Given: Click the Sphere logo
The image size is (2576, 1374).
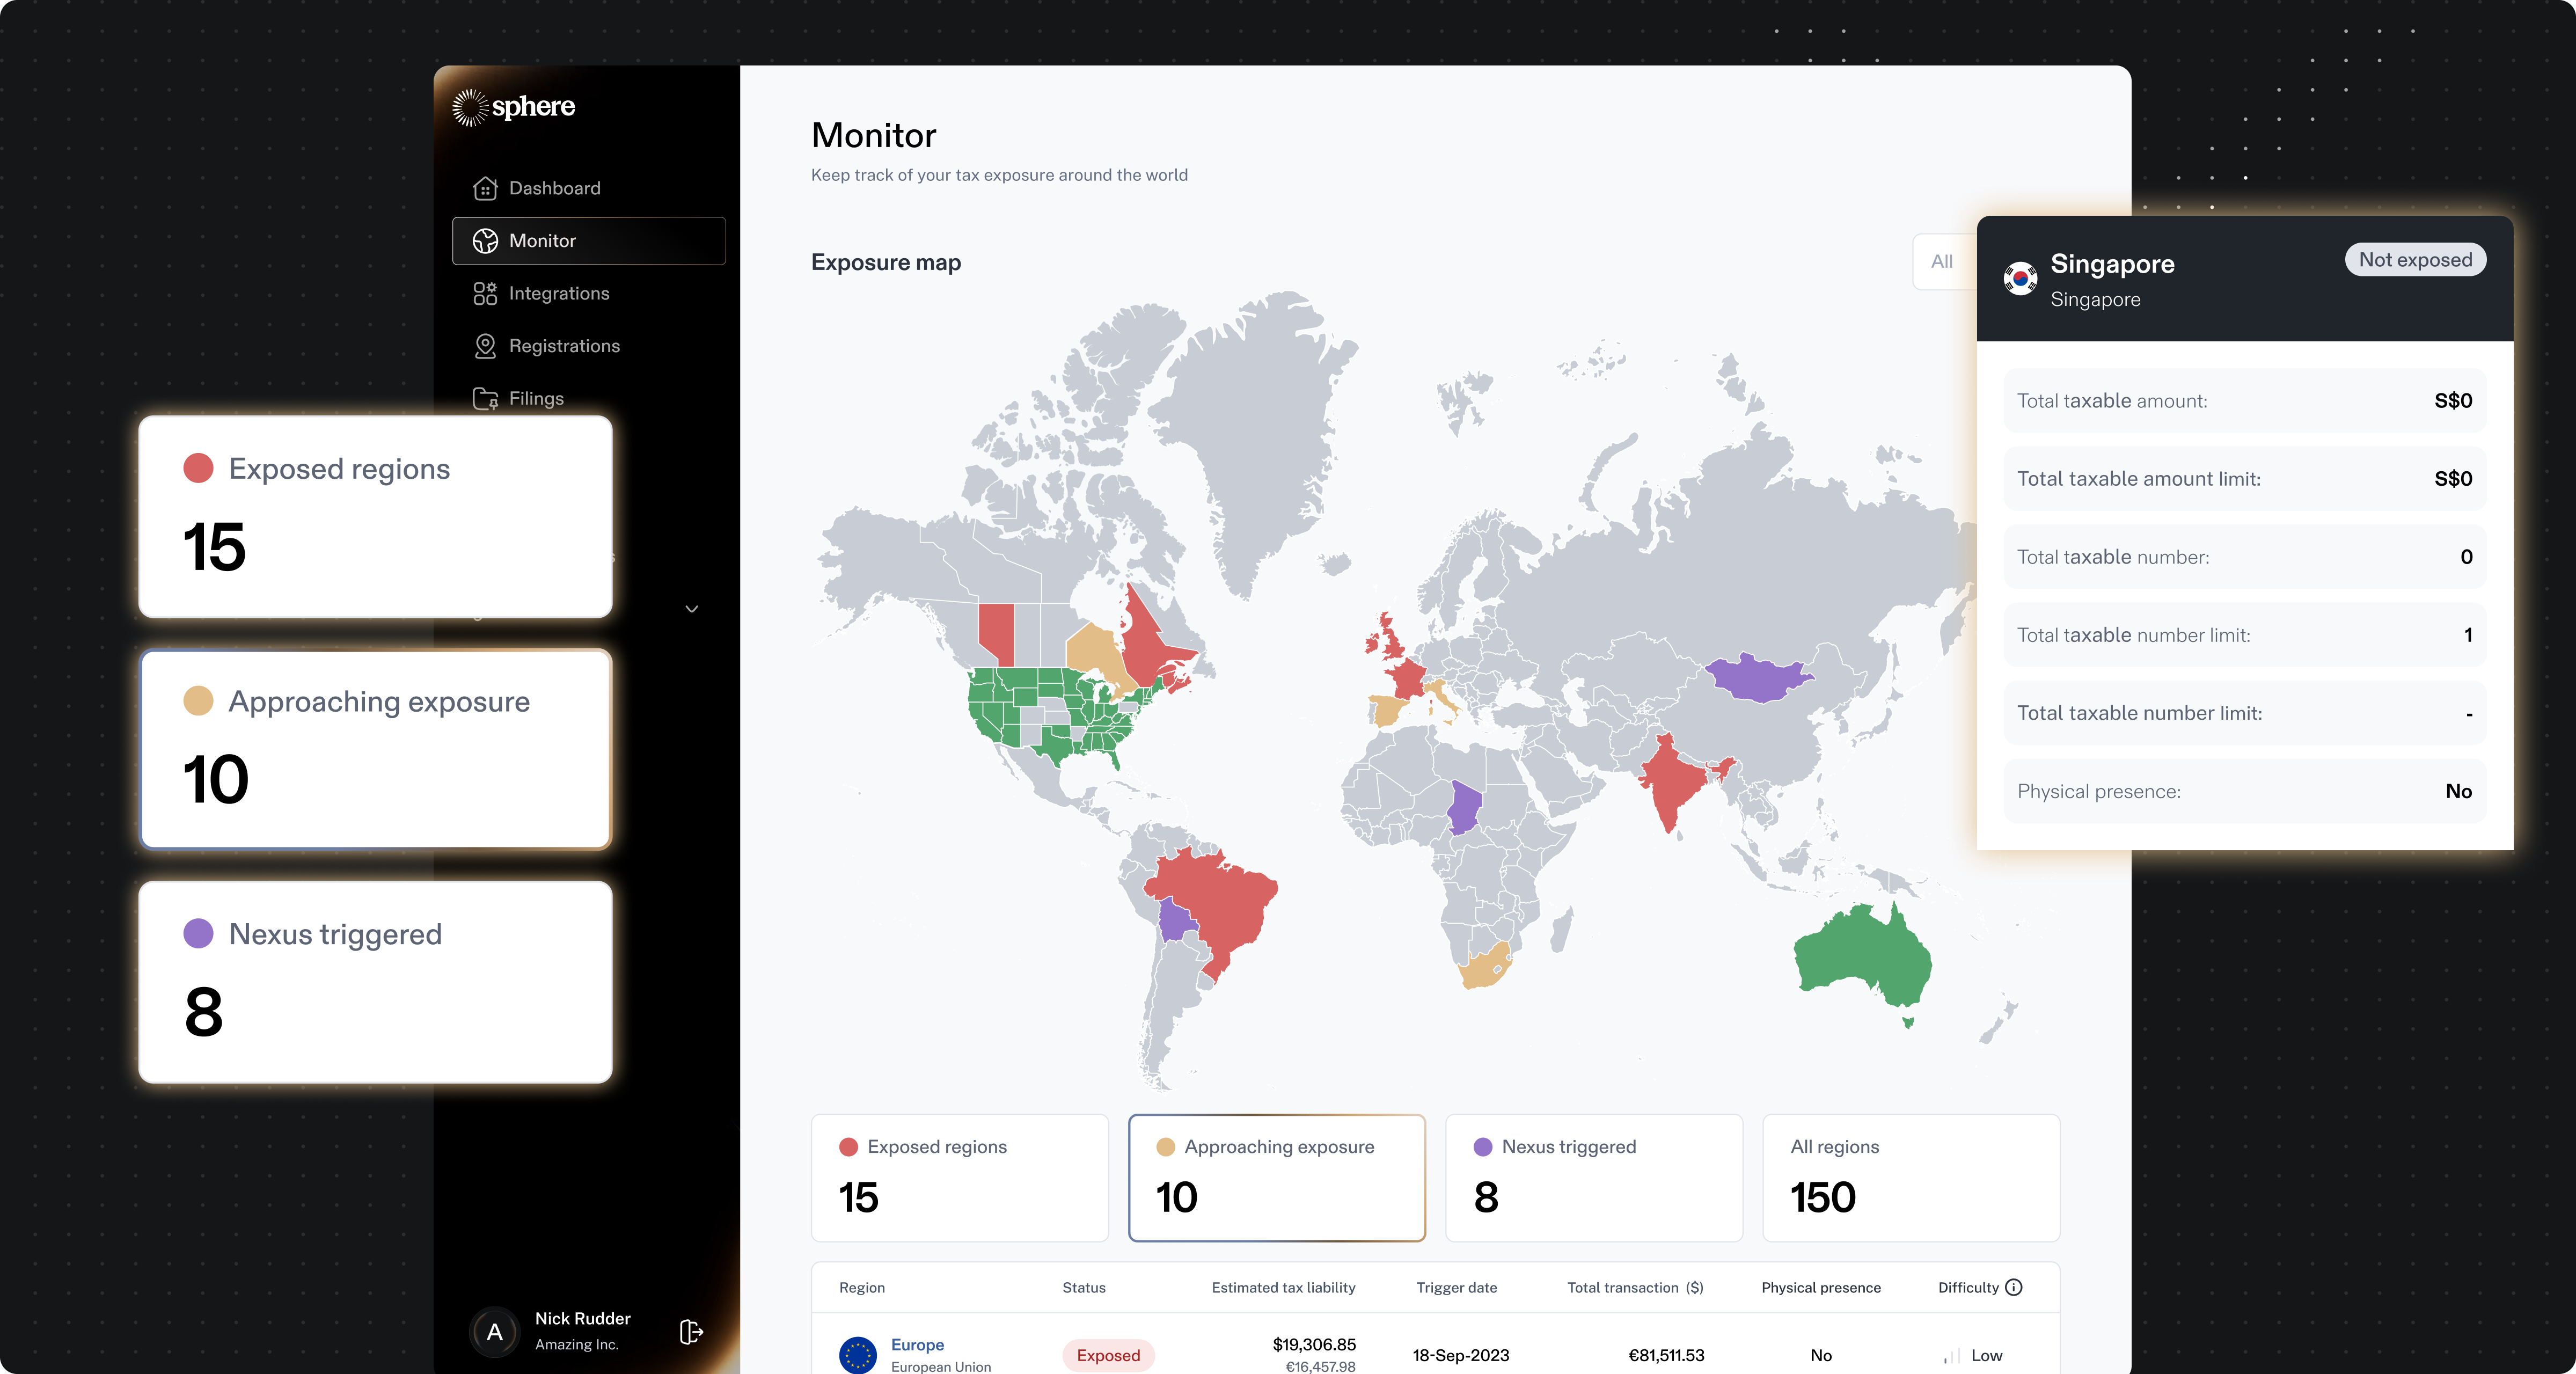Looking at the screenshot, I should coord(514,107).
